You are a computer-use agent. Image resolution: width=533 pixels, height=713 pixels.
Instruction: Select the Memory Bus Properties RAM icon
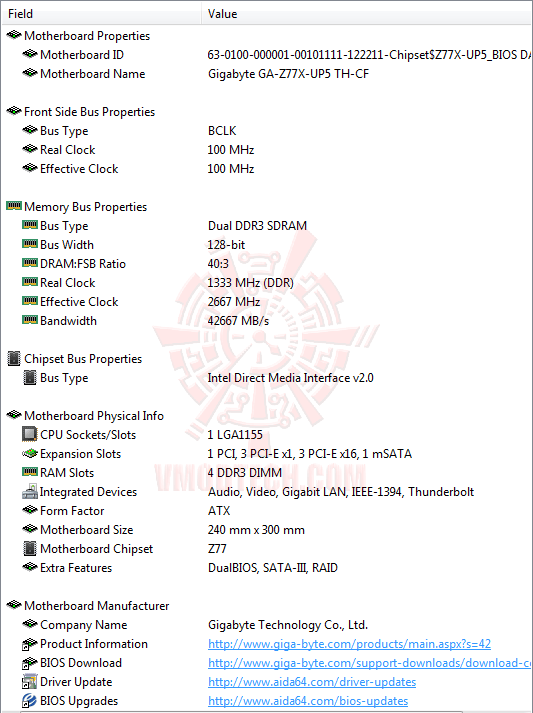(x=14, y=206)
